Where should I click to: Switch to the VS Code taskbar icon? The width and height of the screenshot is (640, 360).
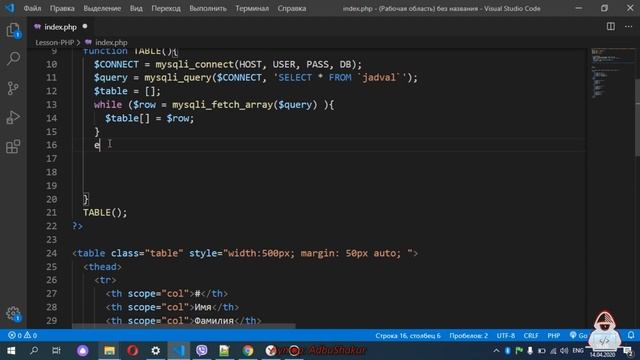179,351
